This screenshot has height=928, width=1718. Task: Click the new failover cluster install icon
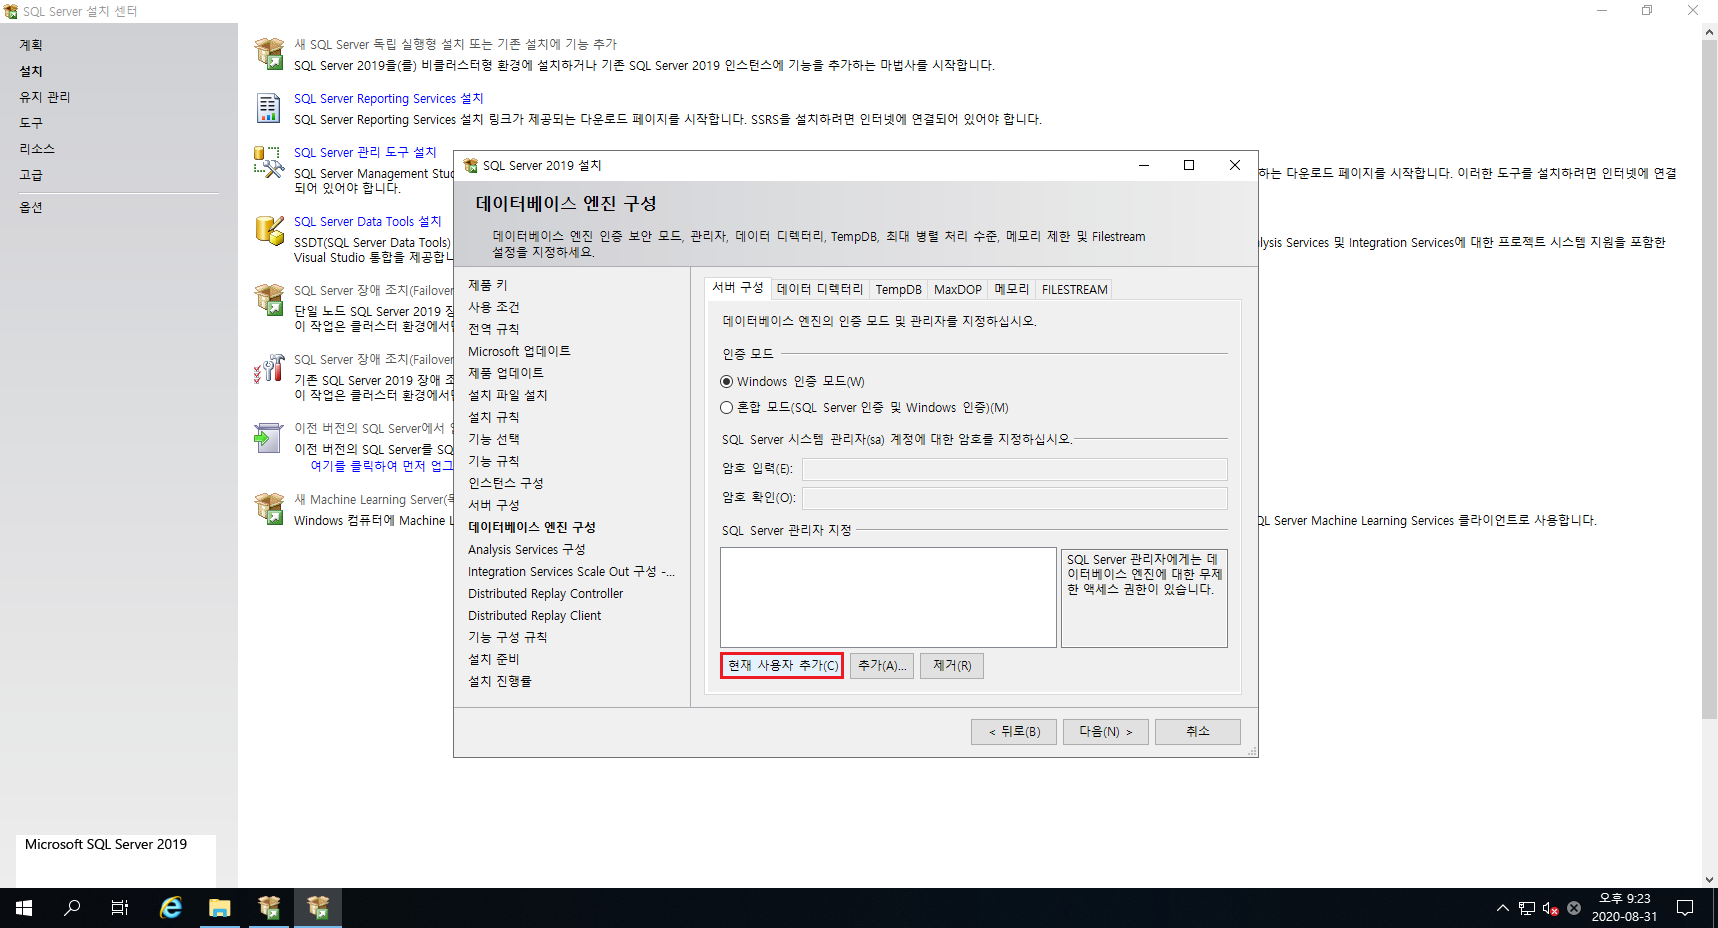(269, 299)
